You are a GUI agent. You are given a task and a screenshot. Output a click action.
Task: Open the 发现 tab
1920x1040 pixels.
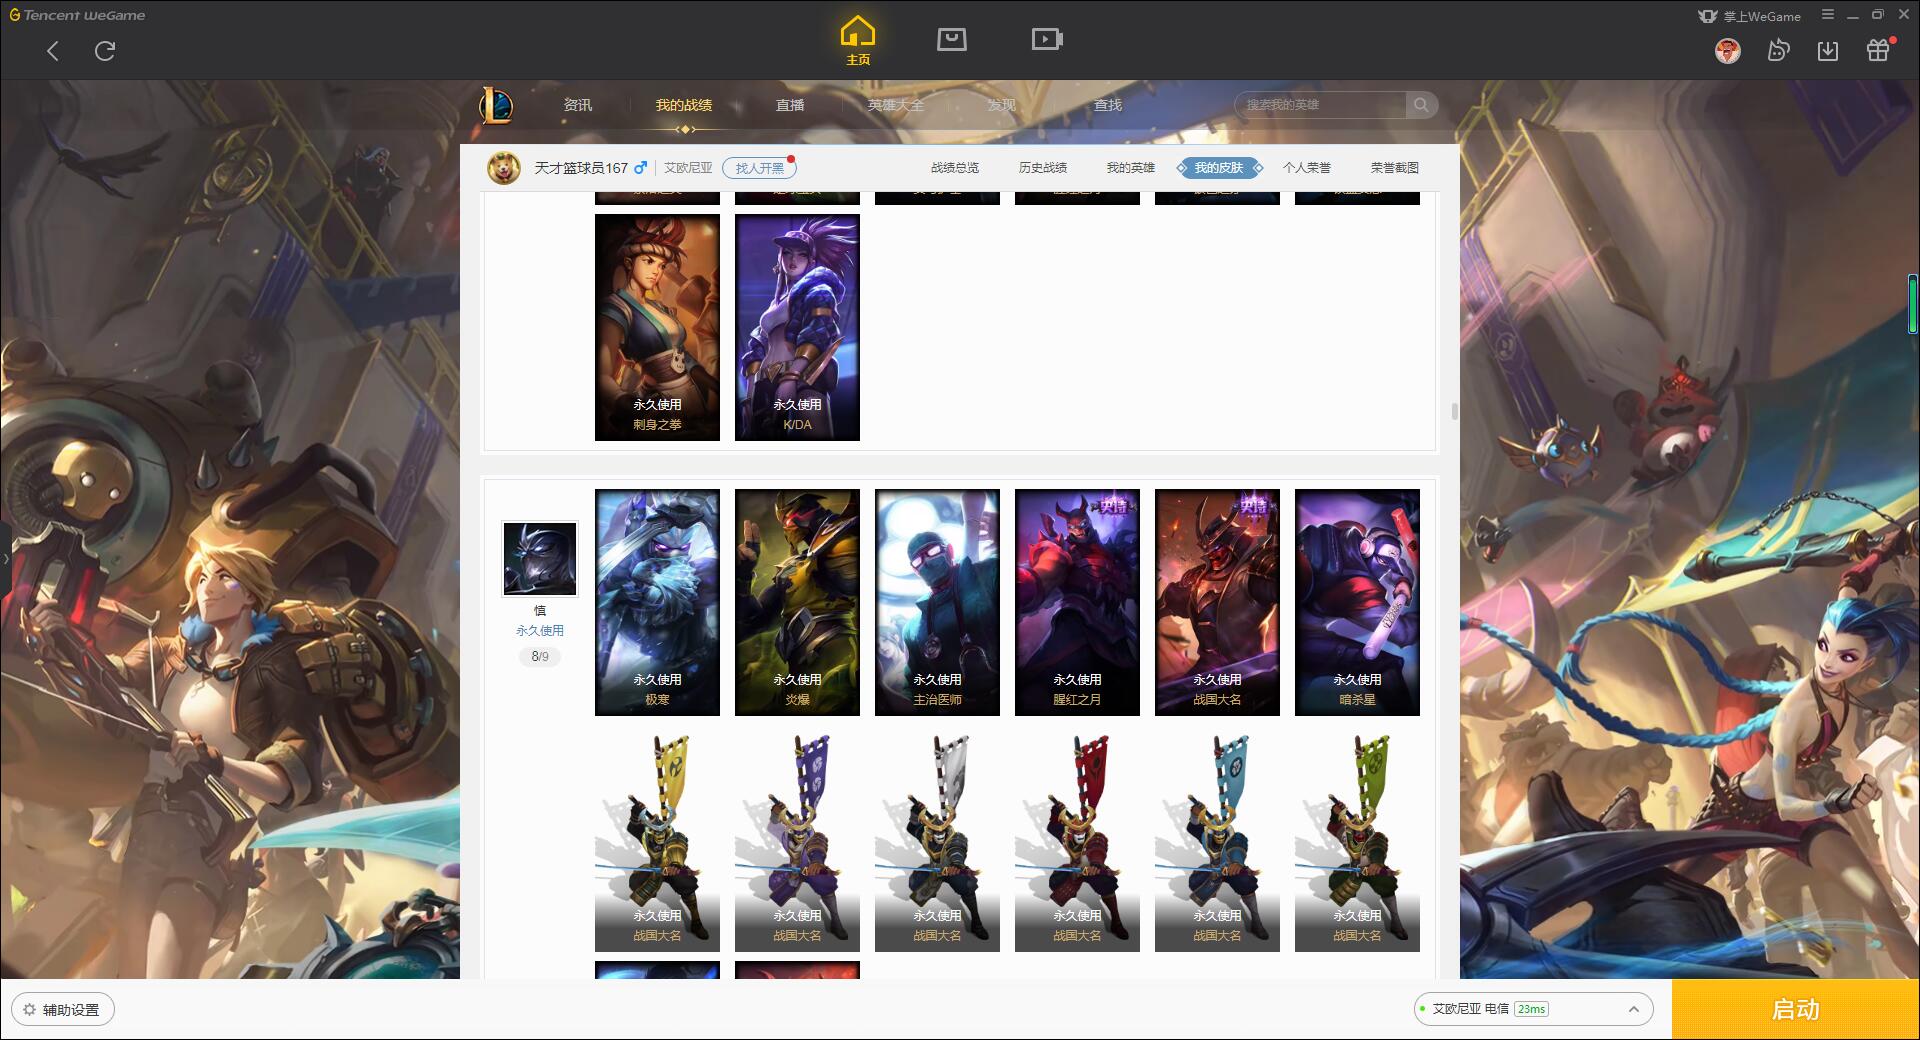[1002, 105]
